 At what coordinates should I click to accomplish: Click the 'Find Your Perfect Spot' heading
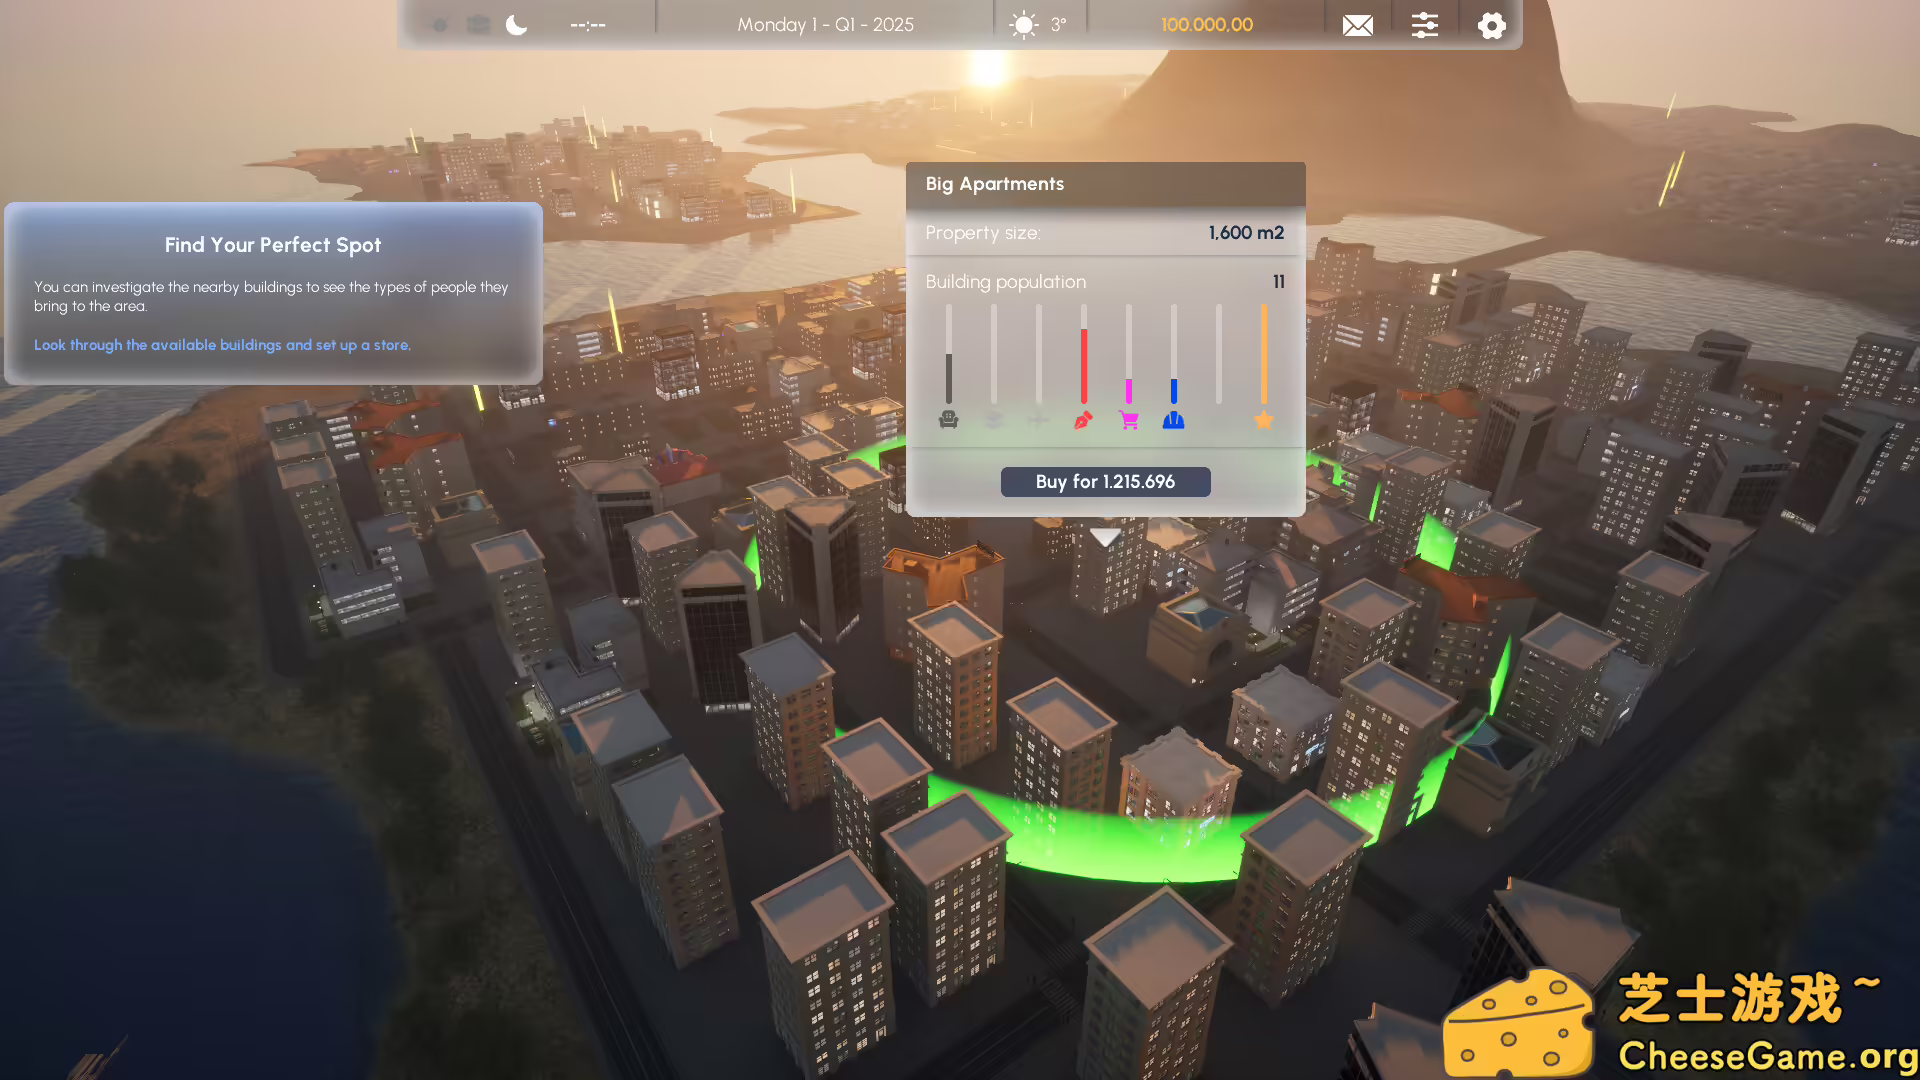pyautogui.click(x=273, y=245)
